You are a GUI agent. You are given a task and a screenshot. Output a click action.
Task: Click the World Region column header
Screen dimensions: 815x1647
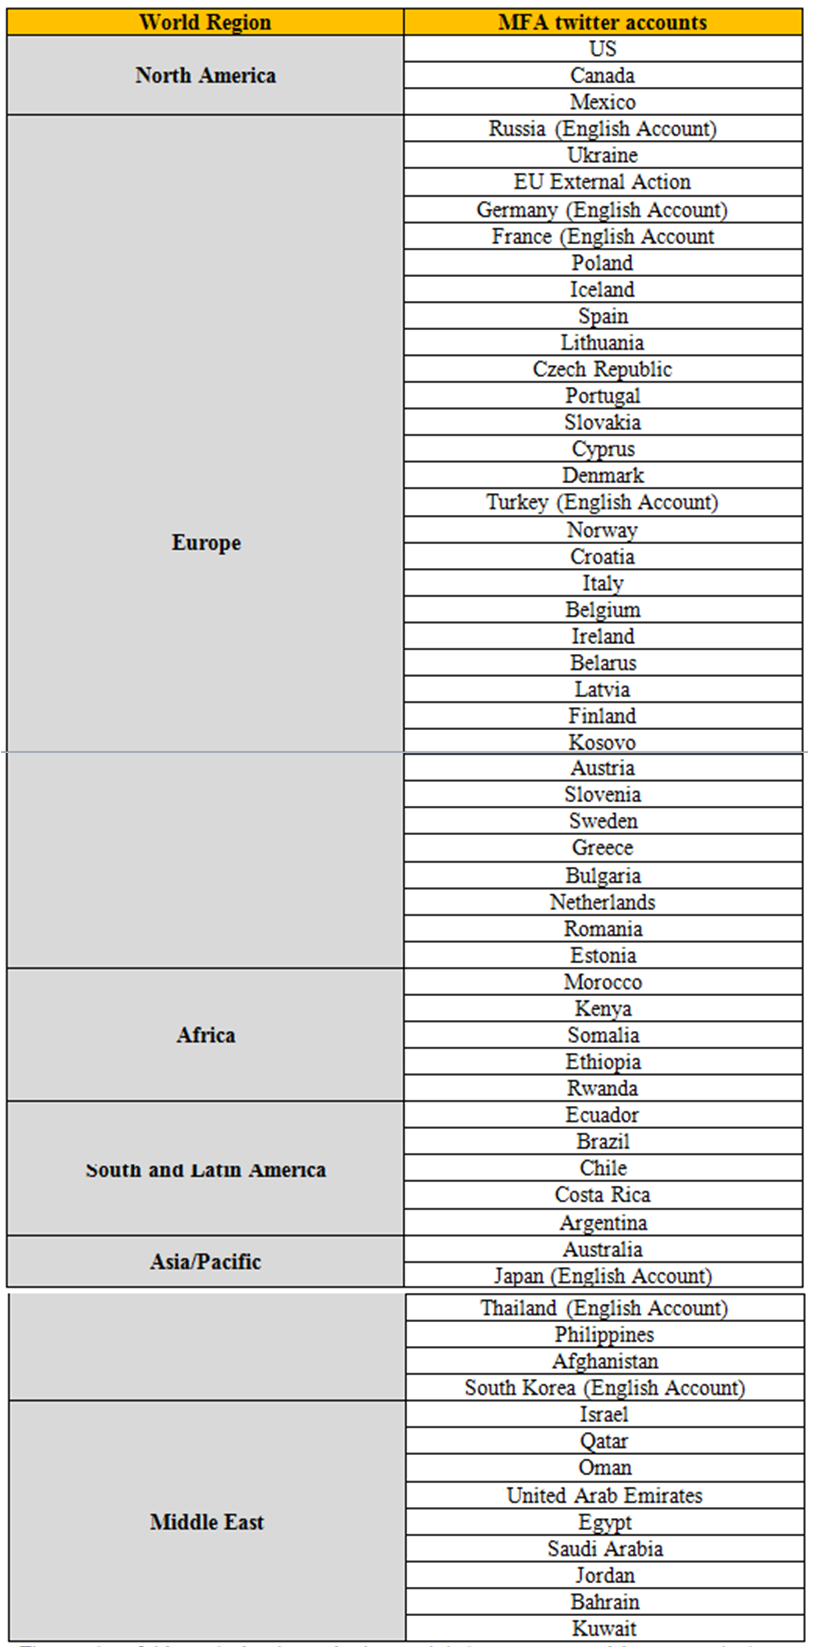coord(205,22)
